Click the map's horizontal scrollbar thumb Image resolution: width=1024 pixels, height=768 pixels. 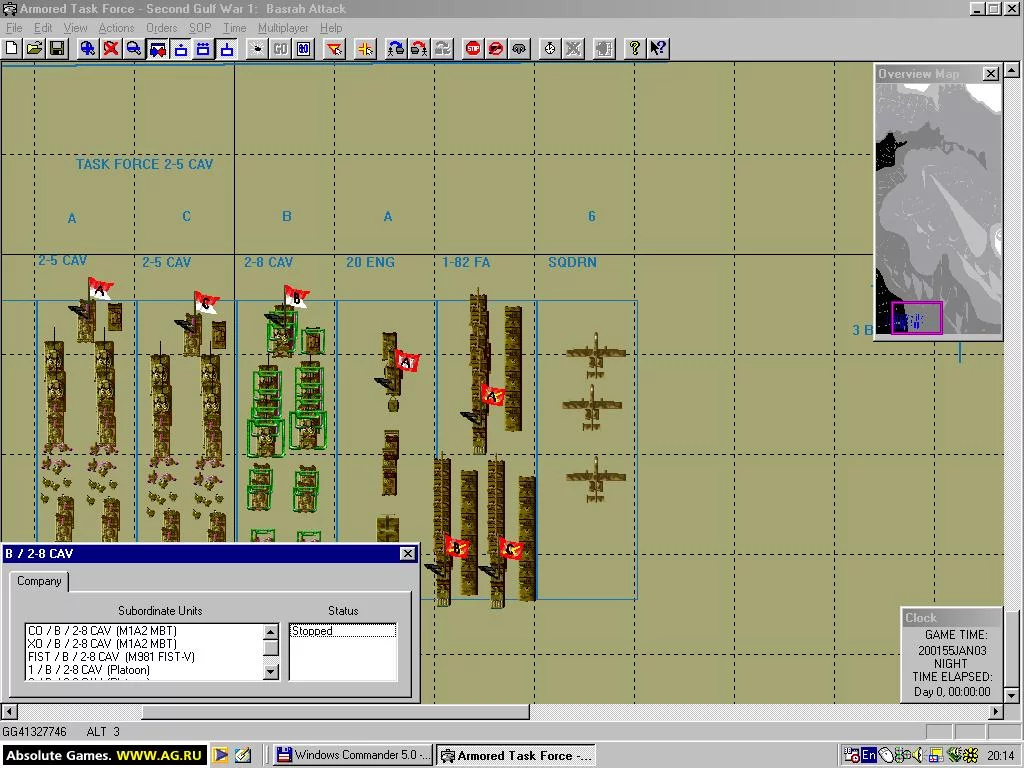coord(335,711)
